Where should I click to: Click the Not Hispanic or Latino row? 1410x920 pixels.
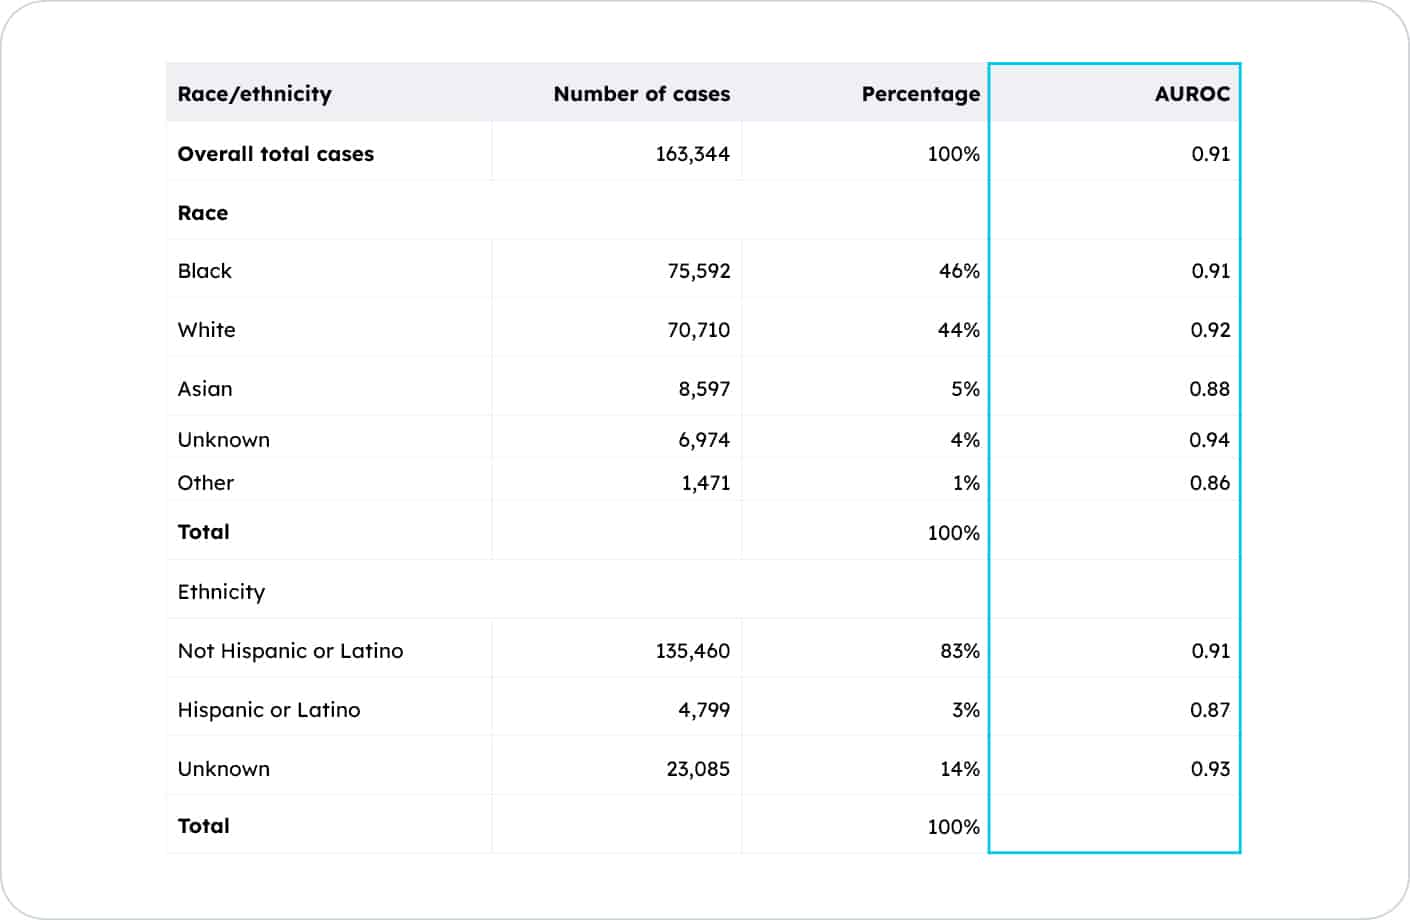[x=290, y=651]
